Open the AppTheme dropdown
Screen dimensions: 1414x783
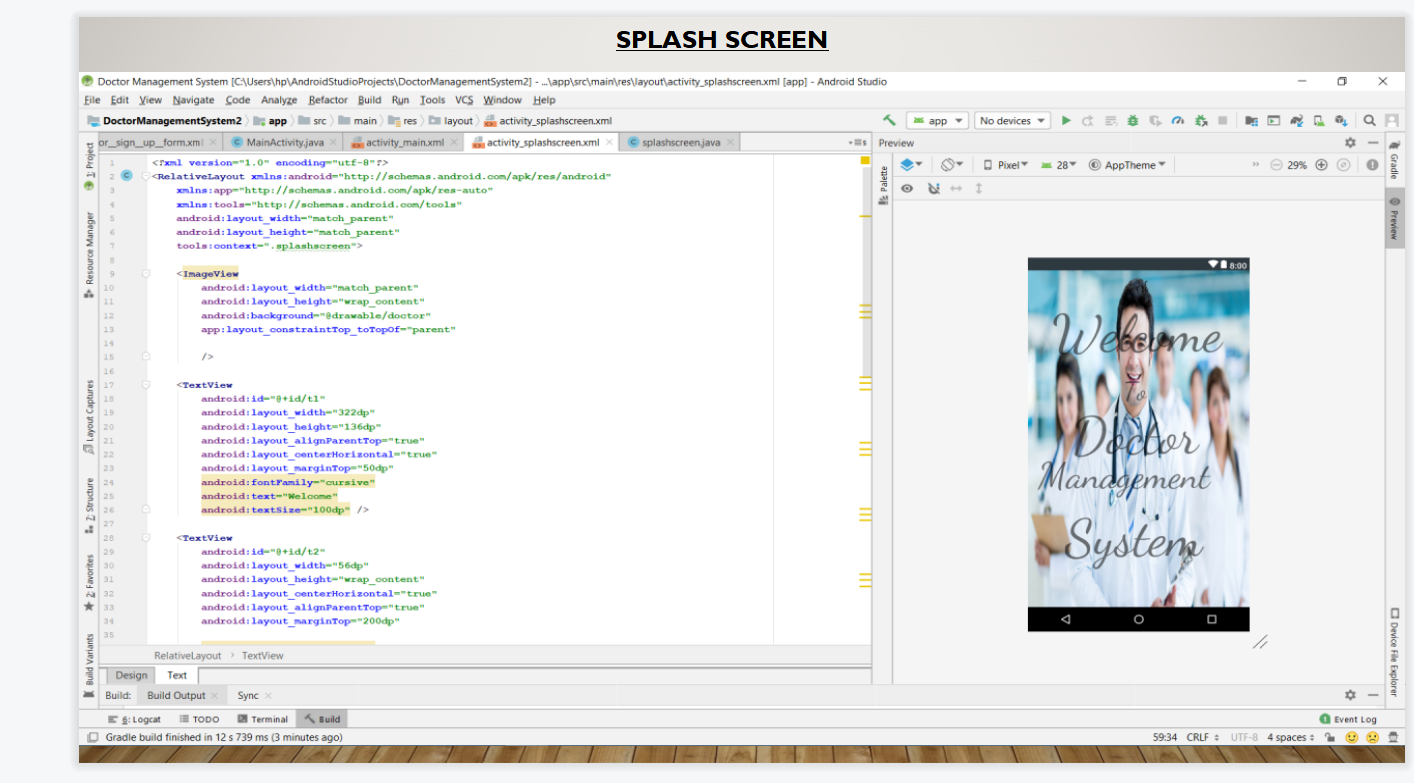pos(1127,165)
